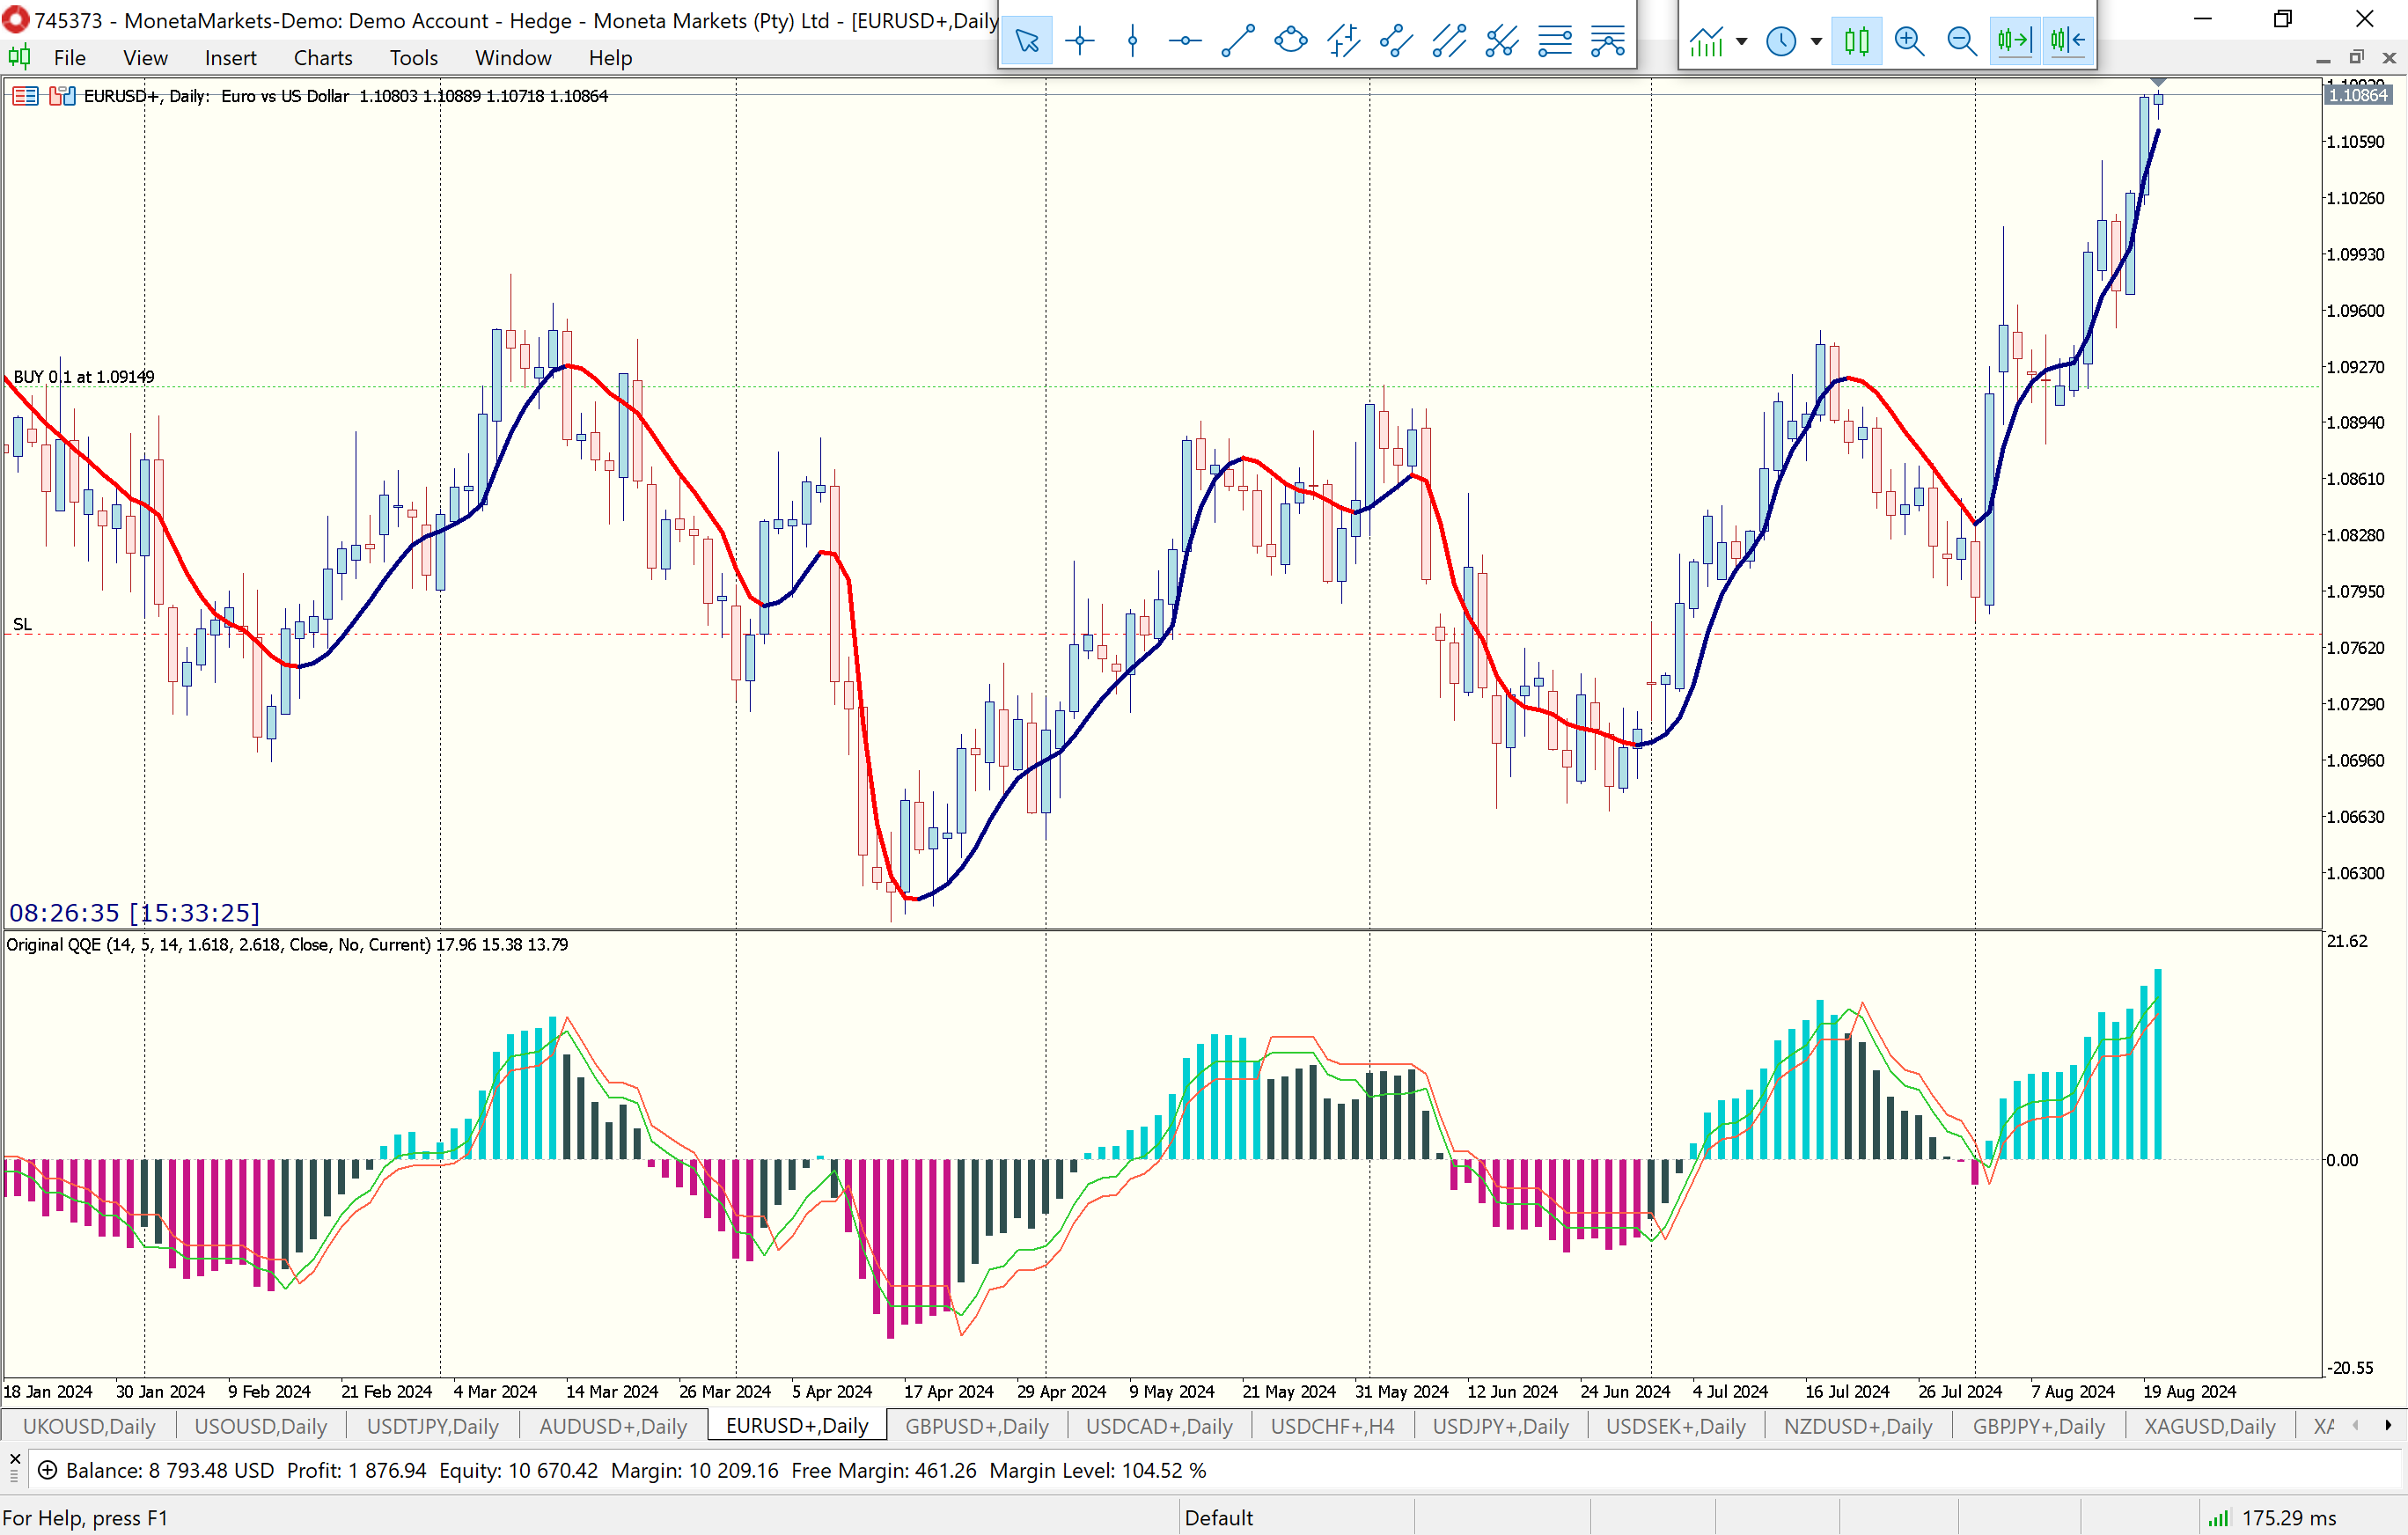Select the ellipse shapes drawing tool
The height and width of the screenshot is (1535, 2408).
coord(1291,41)
